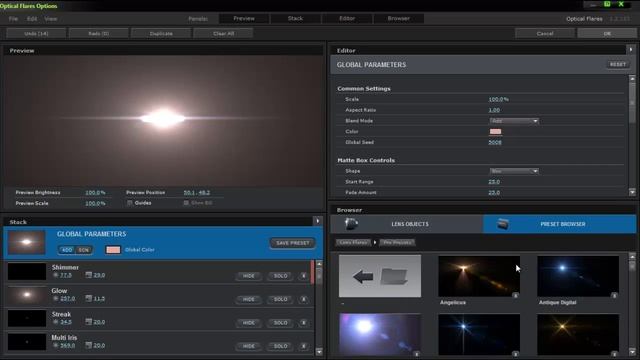Screen dimensions: 640x360
Task: Toggle the Editor panel tab
Action: 347,18
